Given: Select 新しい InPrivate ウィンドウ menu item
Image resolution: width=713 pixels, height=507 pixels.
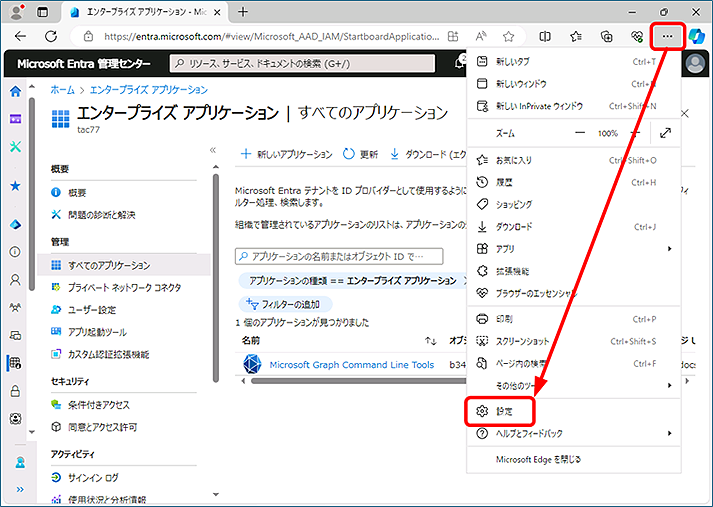Looking at the screenshot, I should click(573, 106).
